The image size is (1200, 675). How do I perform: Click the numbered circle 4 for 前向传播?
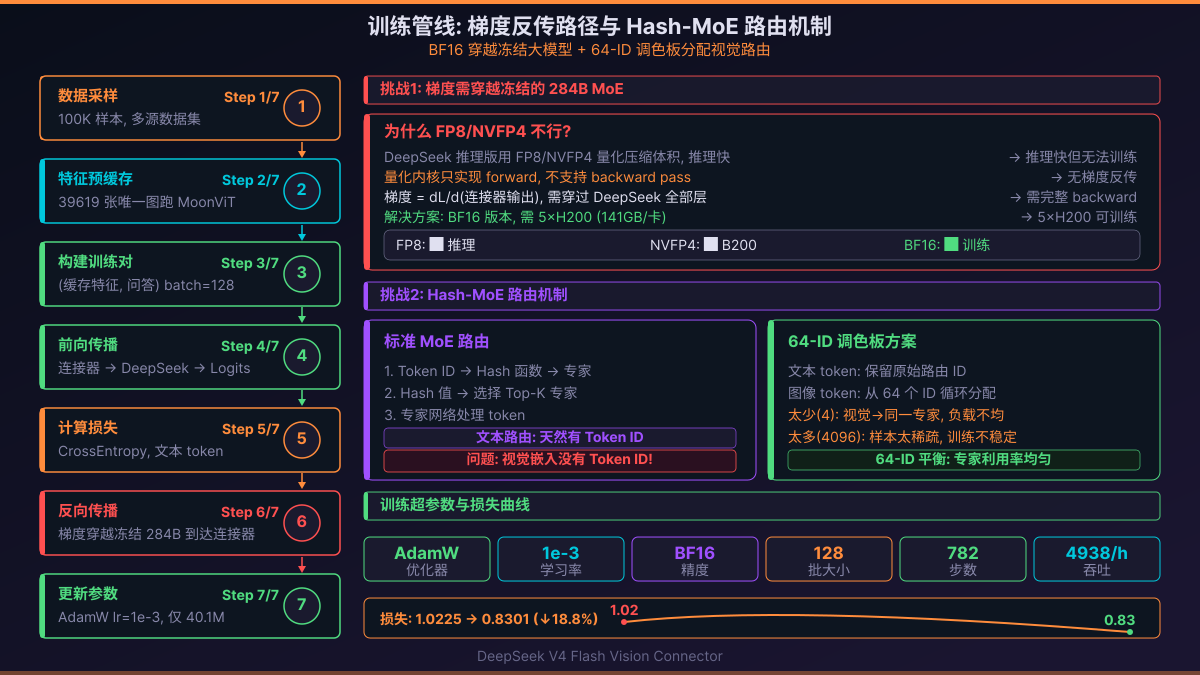(x=302, y=356)
